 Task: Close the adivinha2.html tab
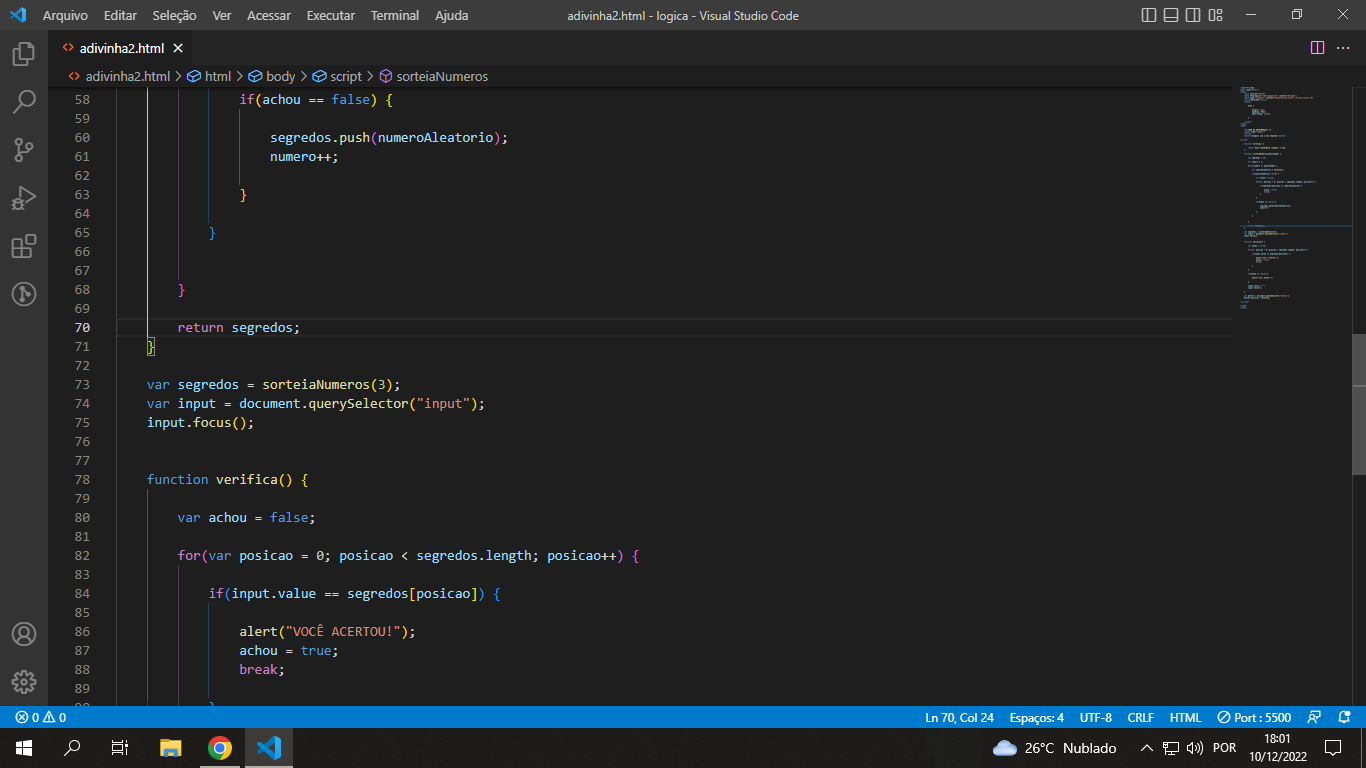pyautogui.click(x=178, y=48)
